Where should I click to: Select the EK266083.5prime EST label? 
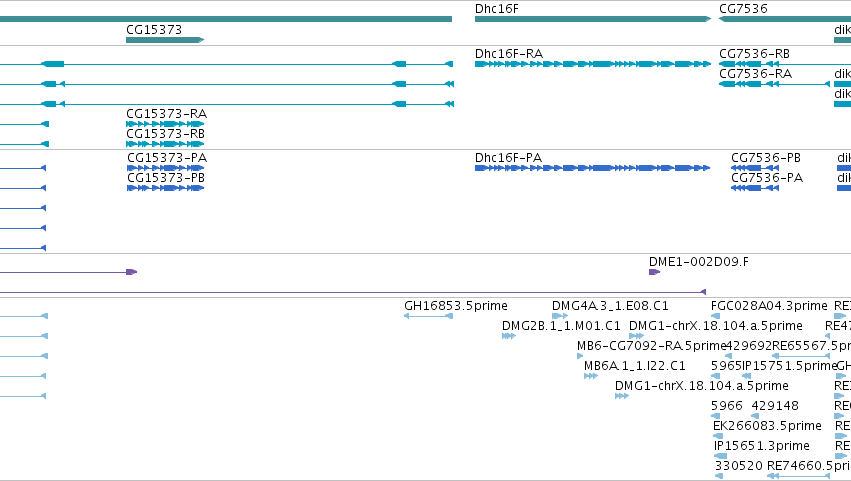pos(767,426)
